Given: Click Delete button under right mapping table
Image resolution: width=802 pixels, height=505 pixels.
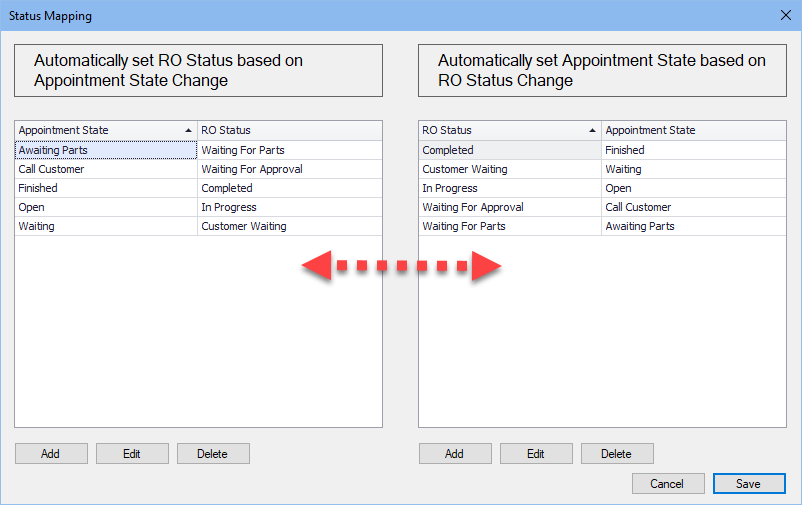Looking at the screenshot, I should pyautogui.click(x=617, y=454).
